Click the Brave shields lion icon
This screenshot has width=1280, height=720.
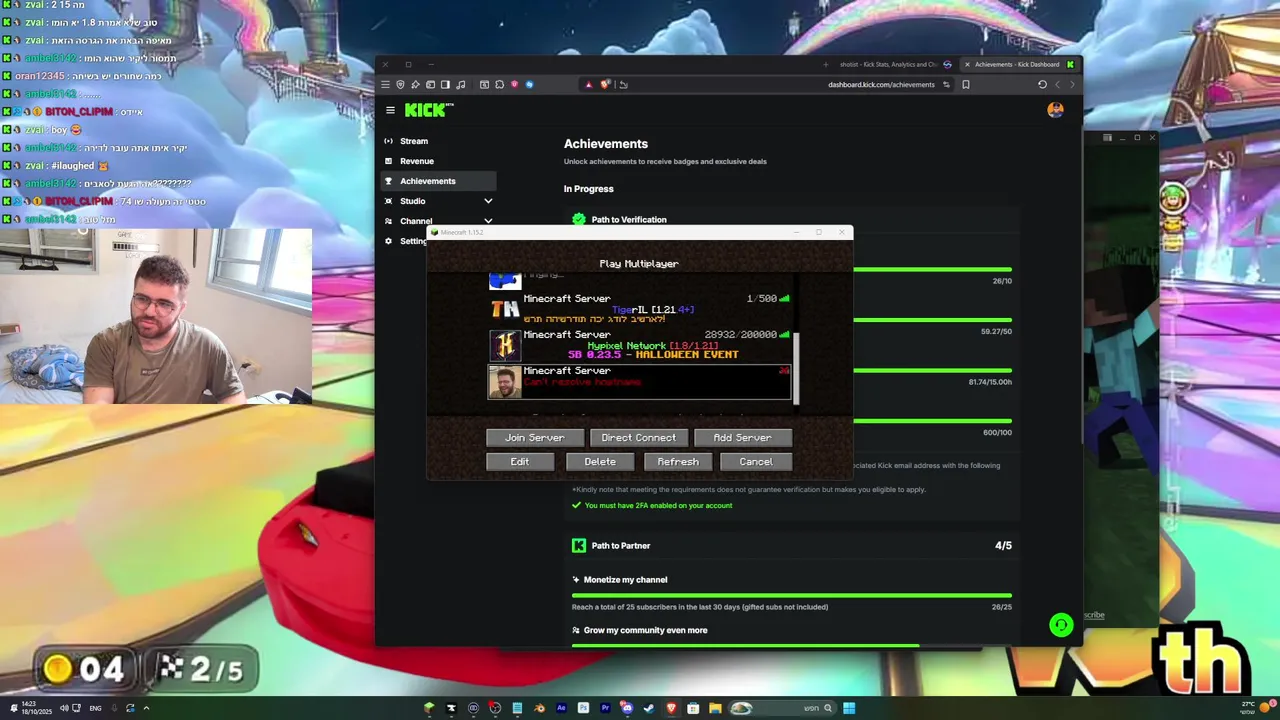point(605,84)
